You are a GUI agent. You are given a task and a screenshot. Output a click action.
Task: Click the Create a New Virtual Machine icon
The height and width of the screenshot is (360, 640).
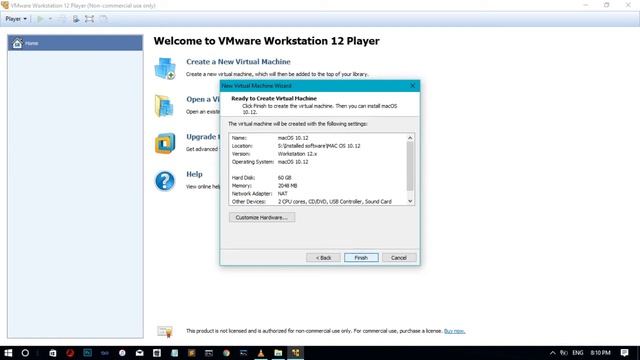point(165,68)
